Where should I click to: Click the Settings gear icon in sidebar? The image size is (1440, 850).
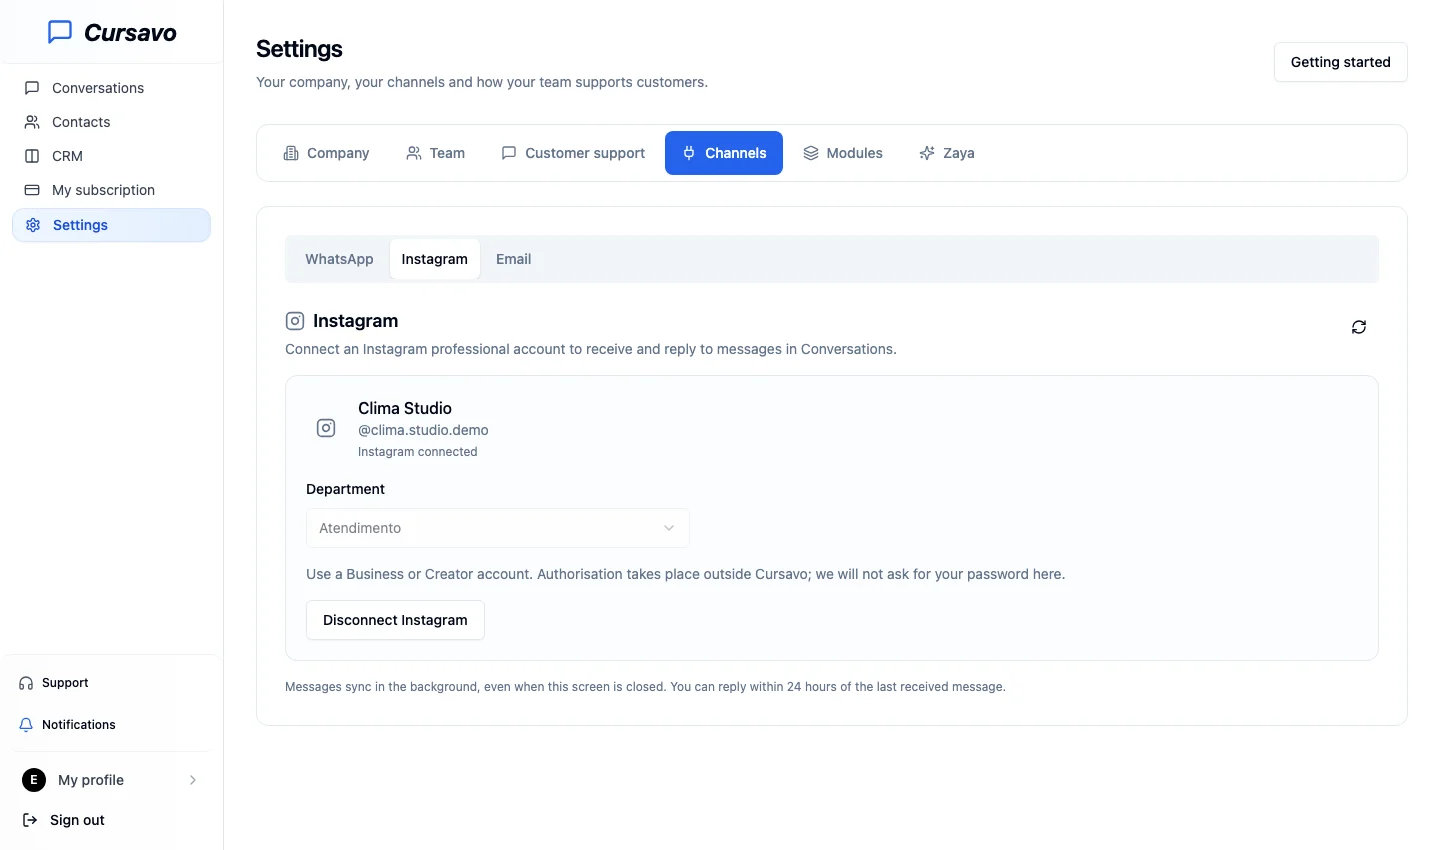pos(33,225)
